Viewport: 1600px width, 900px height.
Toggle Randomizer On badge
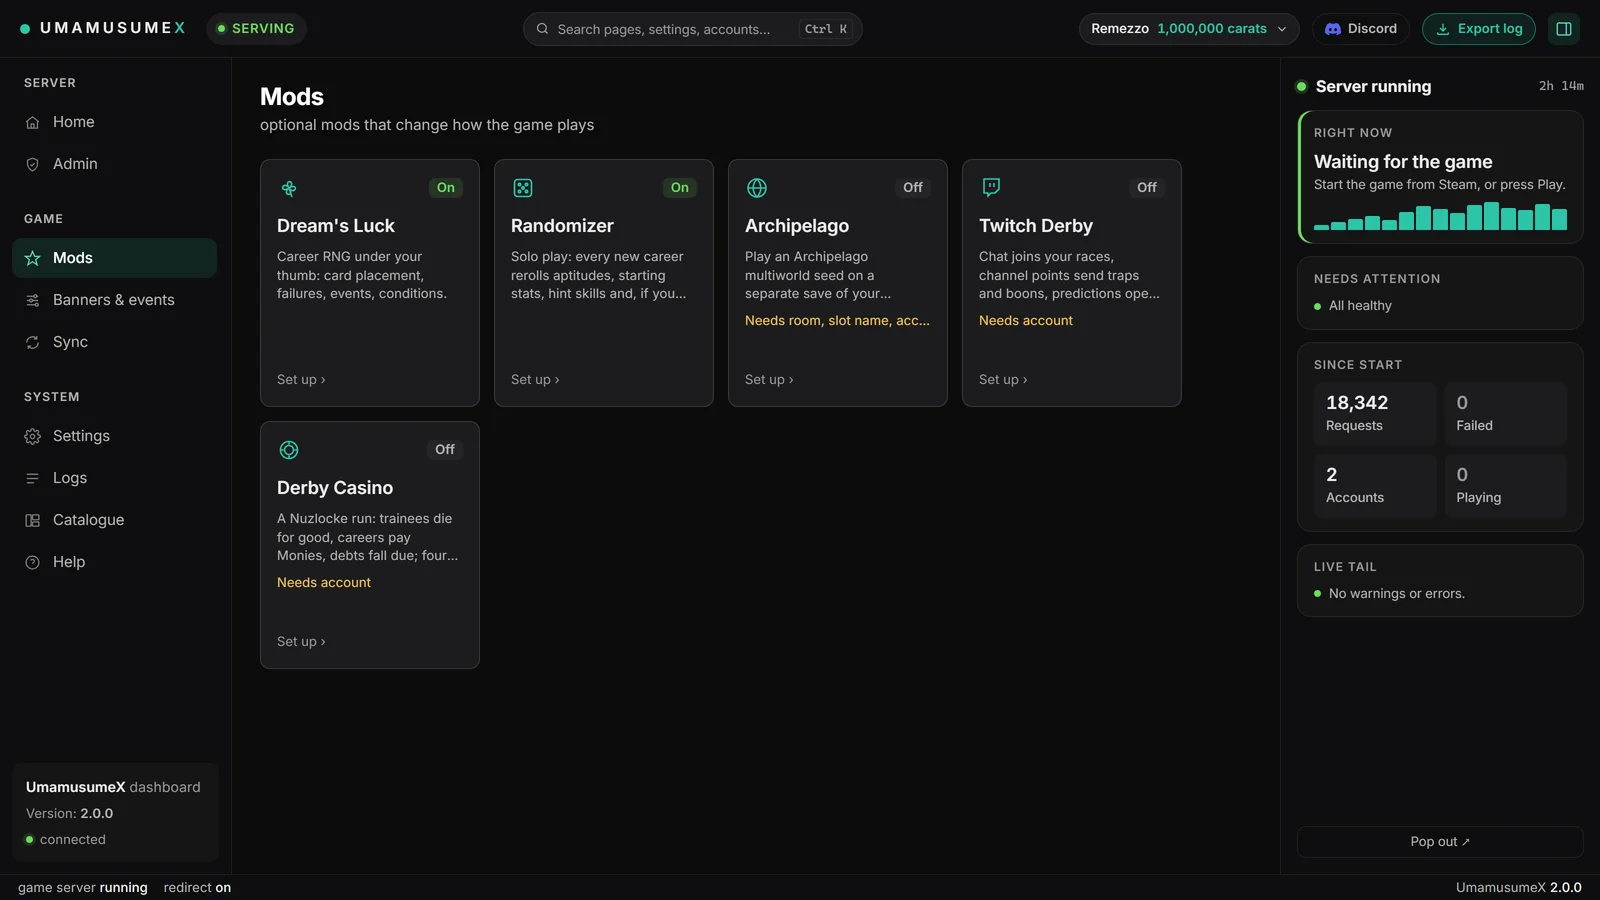pyautogui.click(x=680, y=187)
